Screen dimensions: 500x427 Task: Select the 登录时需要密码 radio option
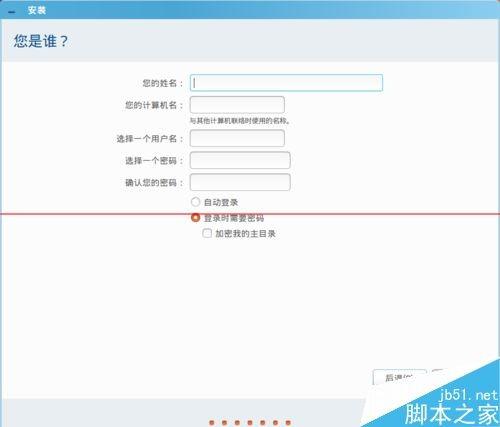click(195, 218)
